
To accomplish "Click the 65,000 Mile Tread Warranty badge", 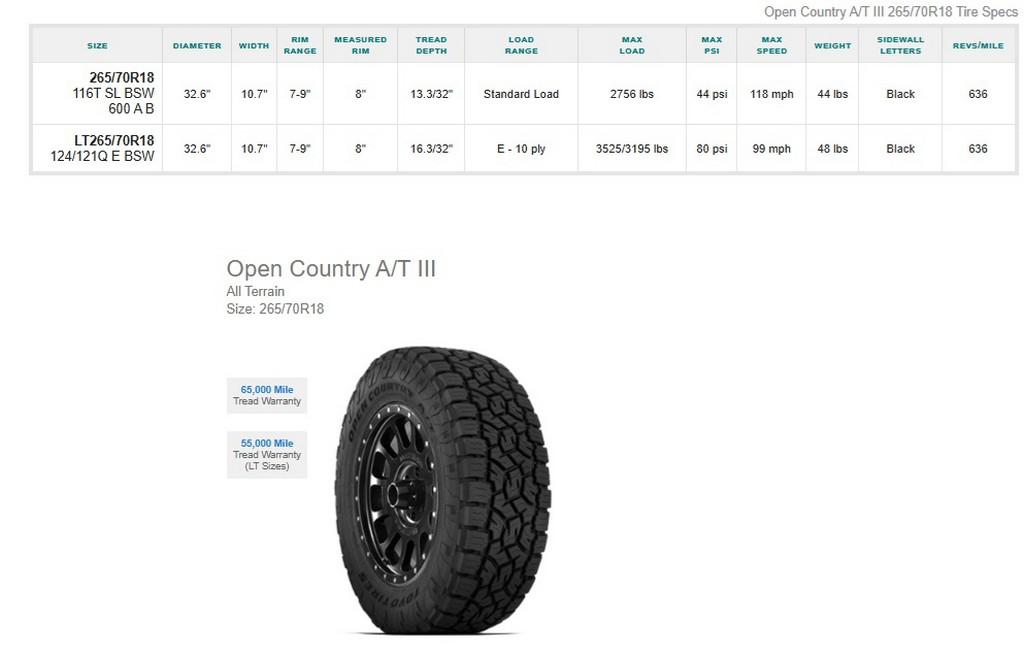I will click(x=267, y=395).
